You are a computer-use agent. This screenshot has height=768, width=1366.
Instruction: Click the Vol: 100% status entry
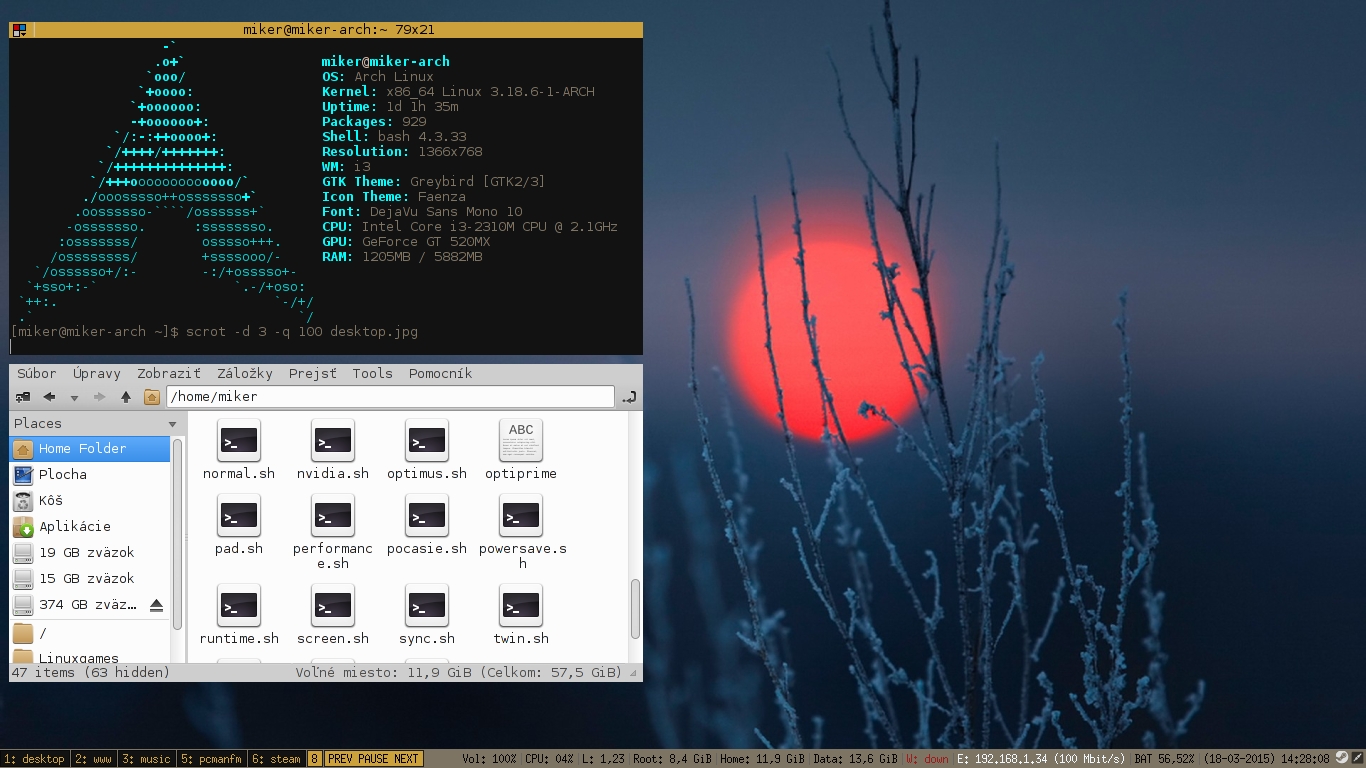[x=489, y=759]
